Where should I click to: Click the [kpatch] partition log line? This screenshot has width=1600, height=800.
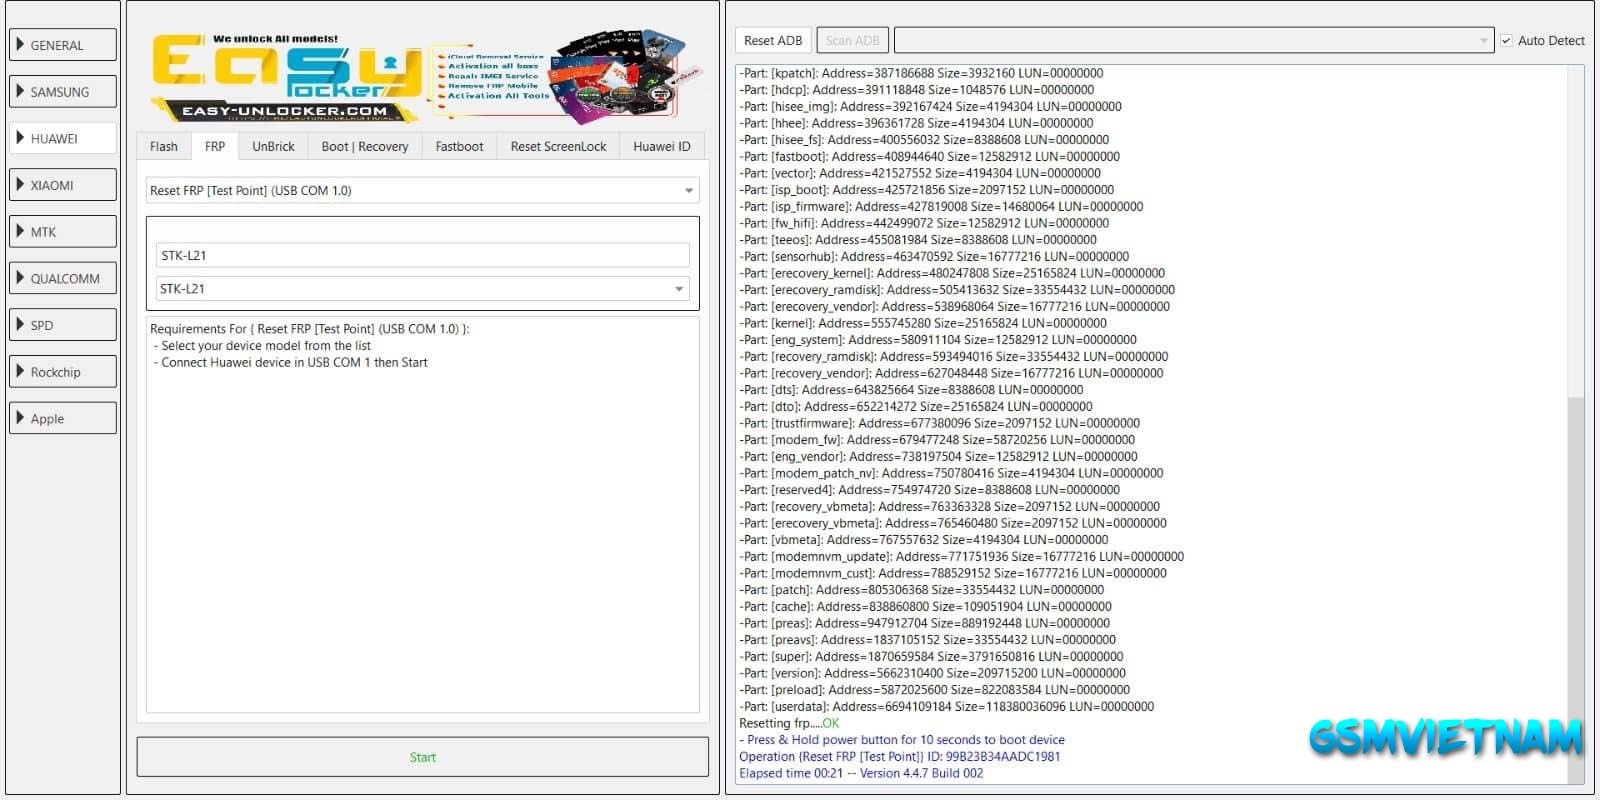921,73
